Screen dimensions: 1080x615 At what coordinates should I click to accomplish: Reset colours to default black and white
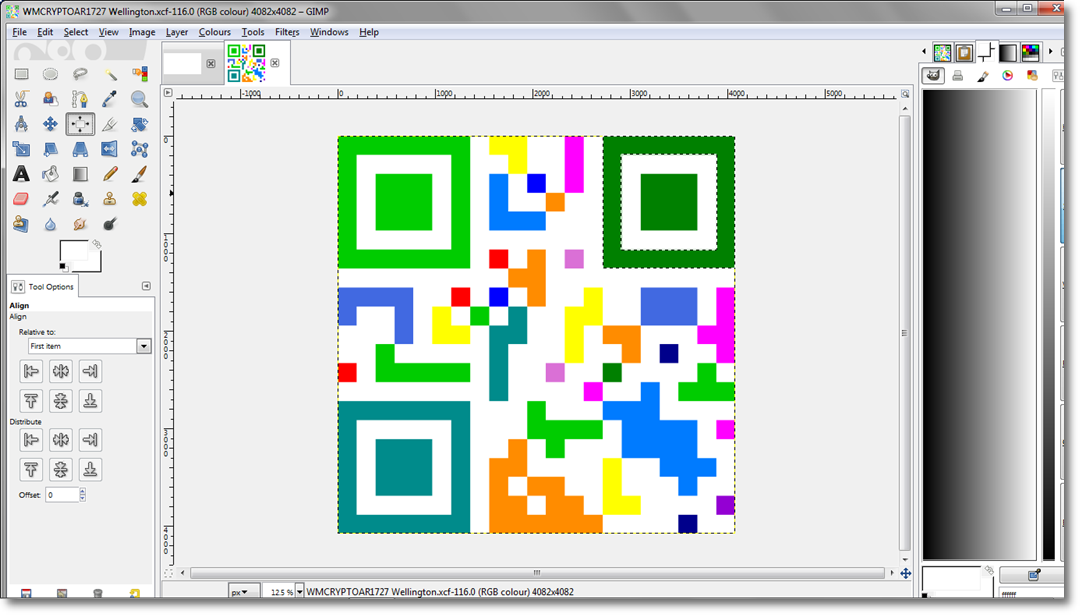coord(63,267)
